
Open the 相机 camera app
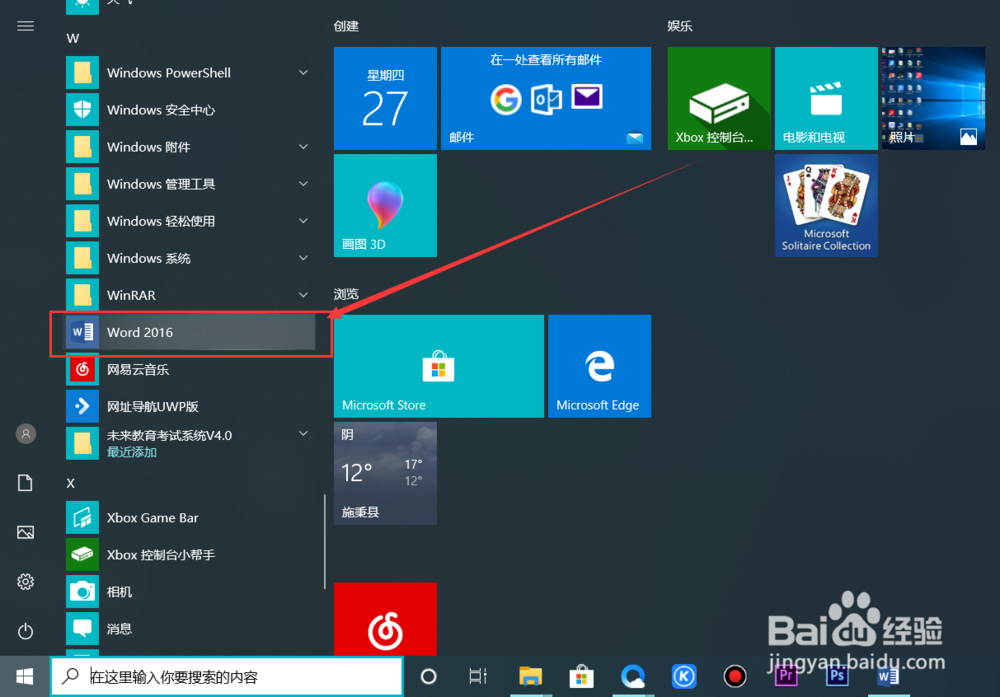(190, 592)
